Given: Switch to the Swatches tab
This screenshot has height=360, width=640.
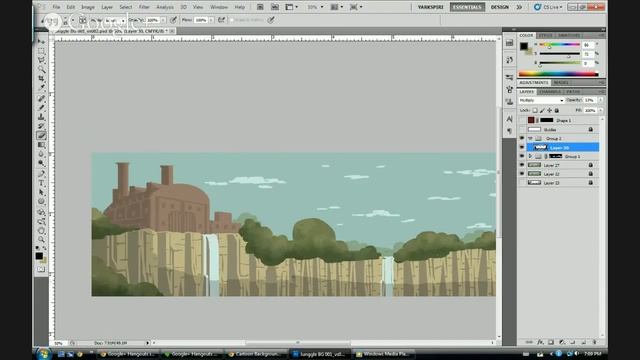Looking at the screenshot, I should tap(569, 36).
